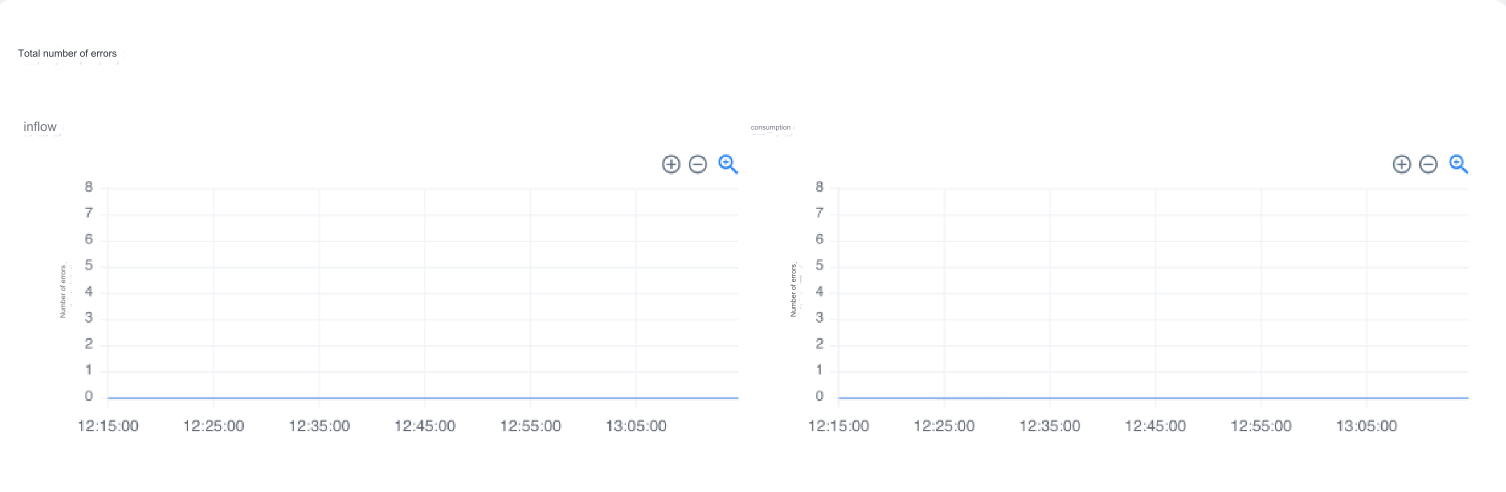1506x492 pixels.
Task: Activate selection zoom on consumption chart
Action: 1459,164
